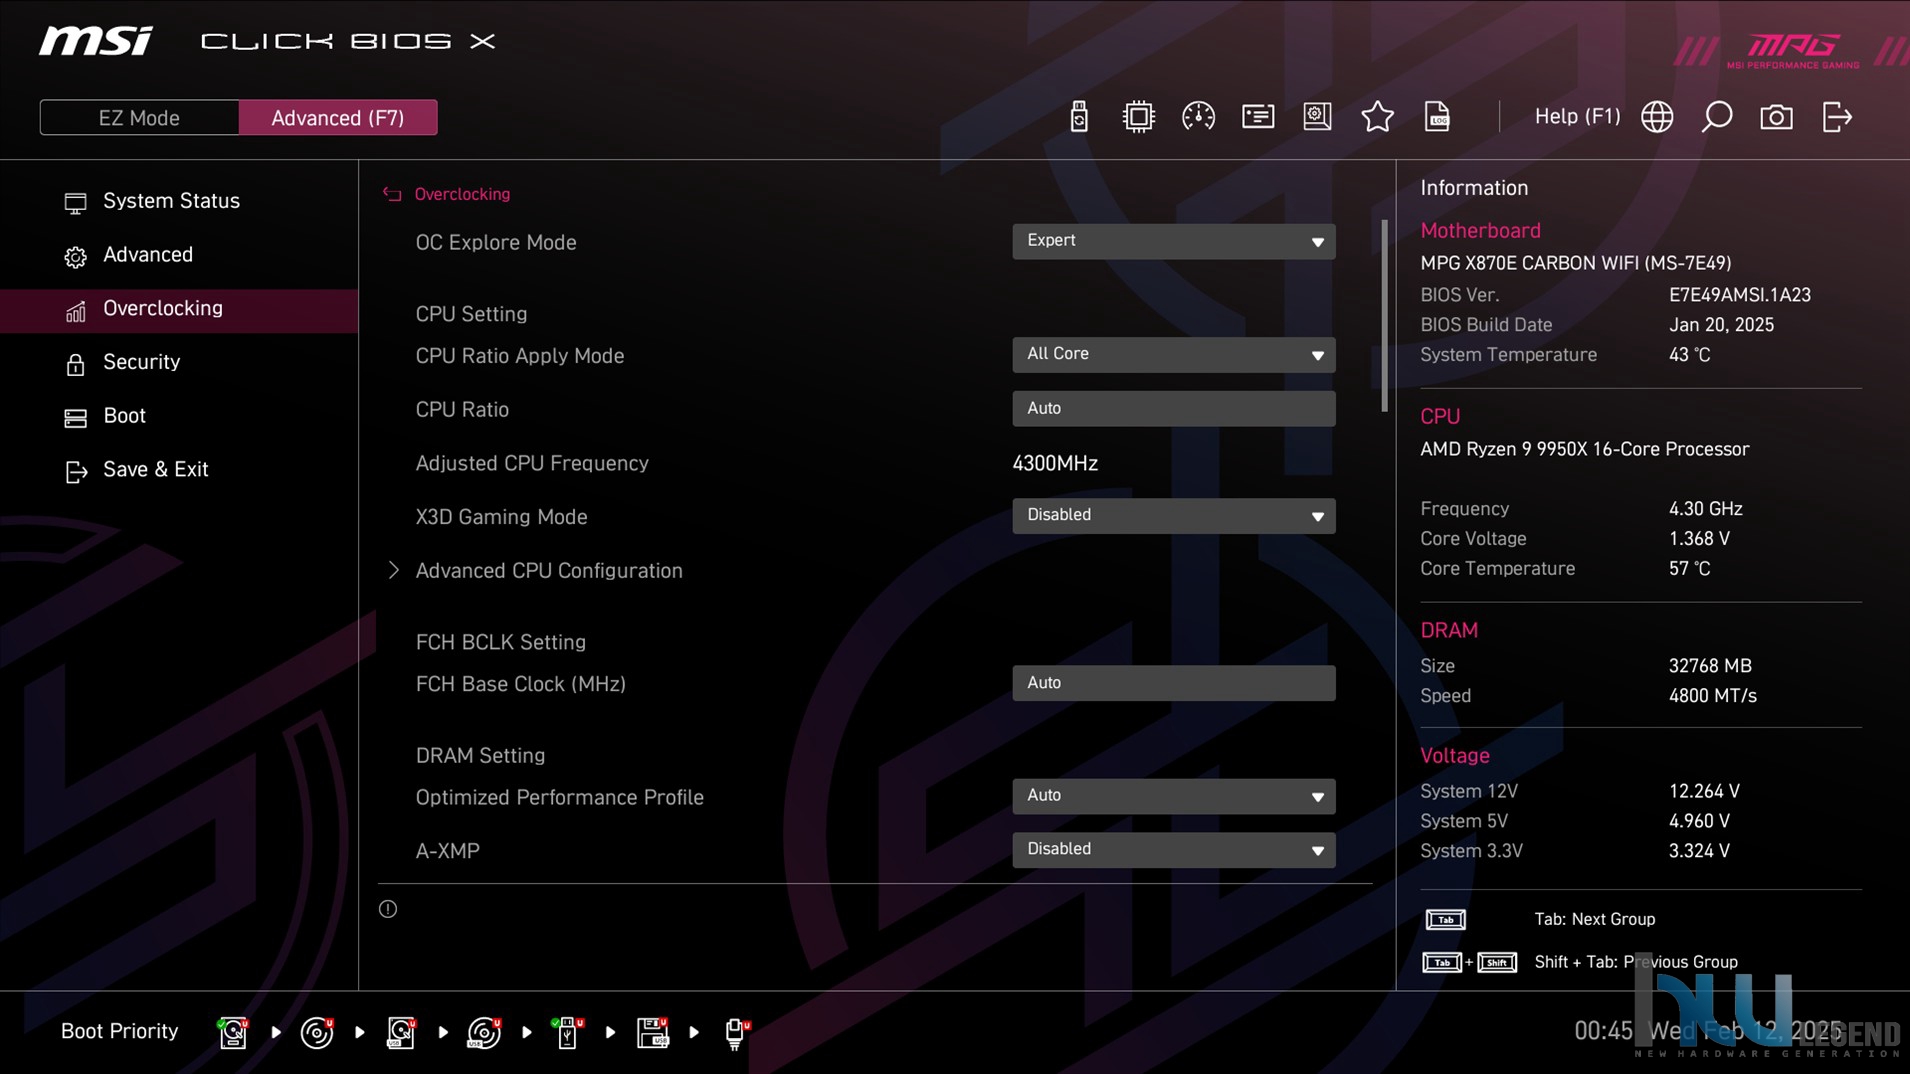Open the CPU chip information icon
This screenshot has height=1074, width=1910.
(1138, 117)
